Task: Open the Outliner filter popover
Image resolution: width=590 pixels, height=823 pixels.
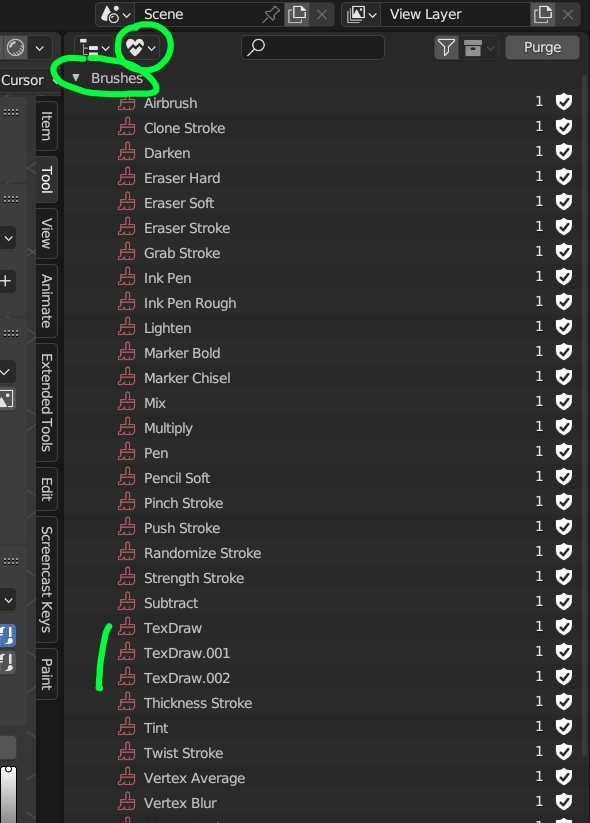Action: tap(446, 48)
